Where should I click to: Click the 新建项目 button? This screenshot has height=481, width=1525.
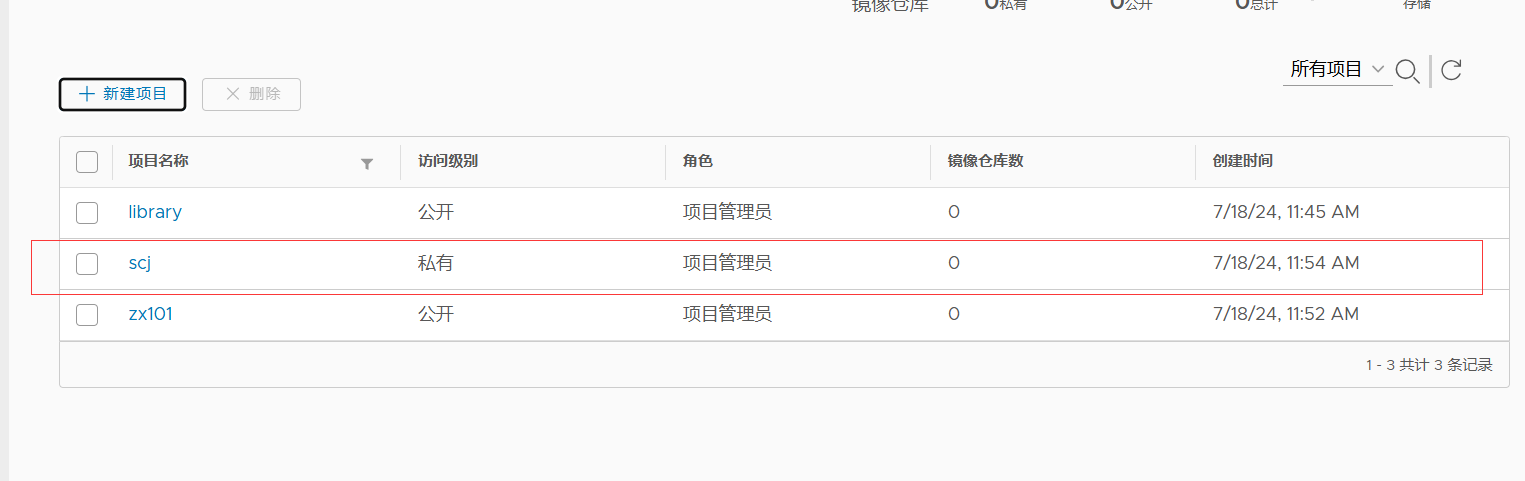point(122,94)
